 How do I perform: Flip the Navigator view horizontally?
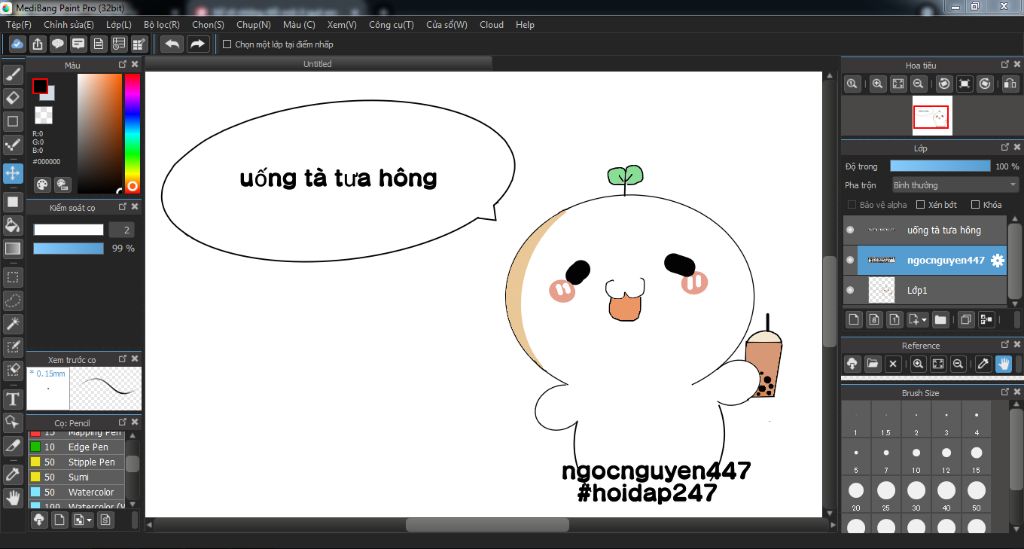(x=1010, y=84)
